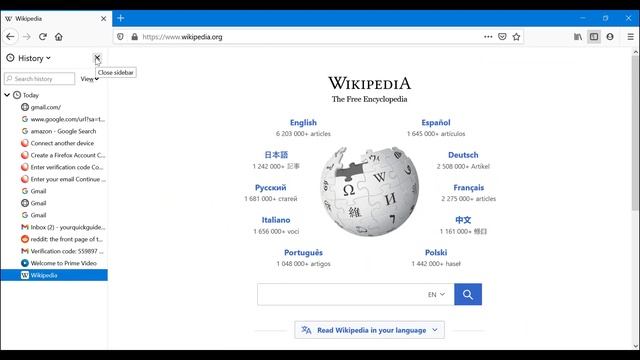Viewport: 640px width, 360px height.
Task: Open the View sort dropdown
Action: (89, 79)
